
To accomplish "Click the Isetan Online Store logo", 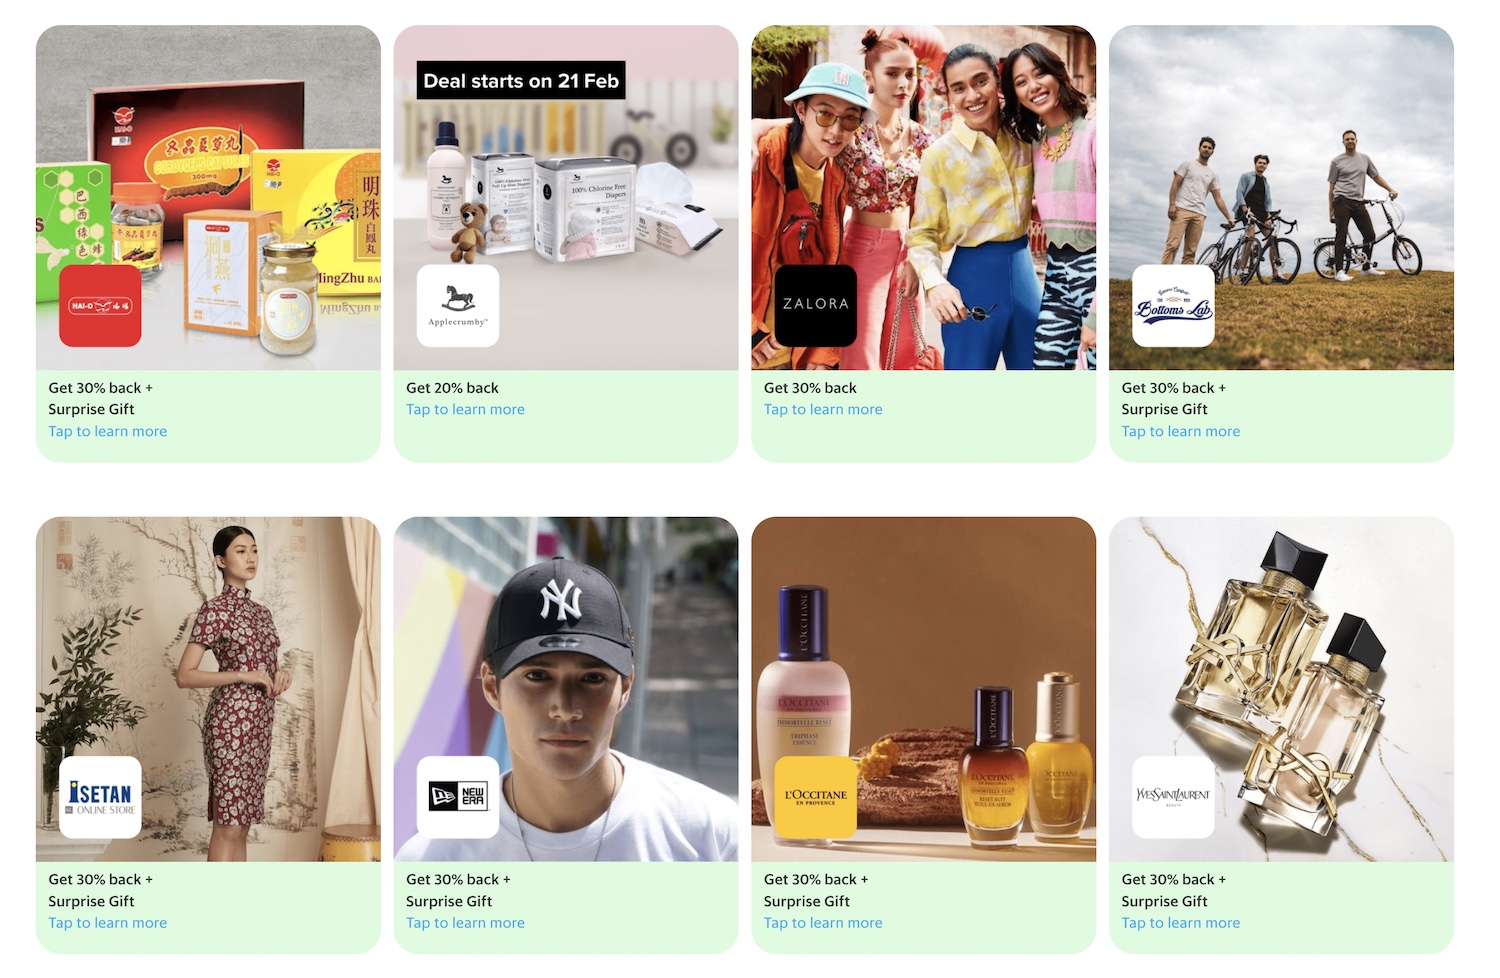I will point(100,797).
